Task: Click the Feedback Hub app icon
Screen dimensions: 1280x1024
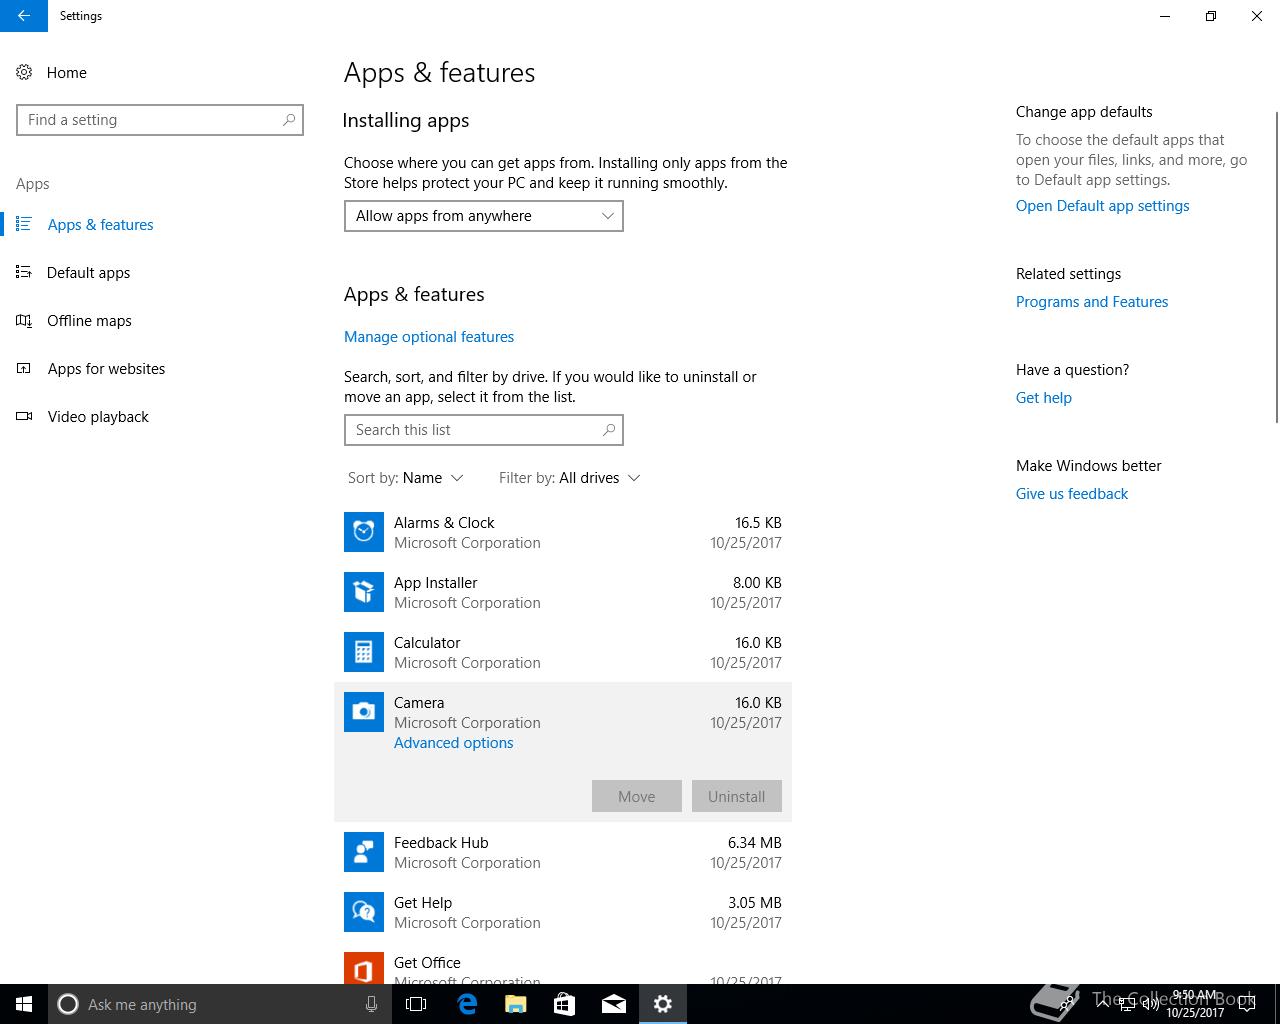Action: click(x=364, y=852)
